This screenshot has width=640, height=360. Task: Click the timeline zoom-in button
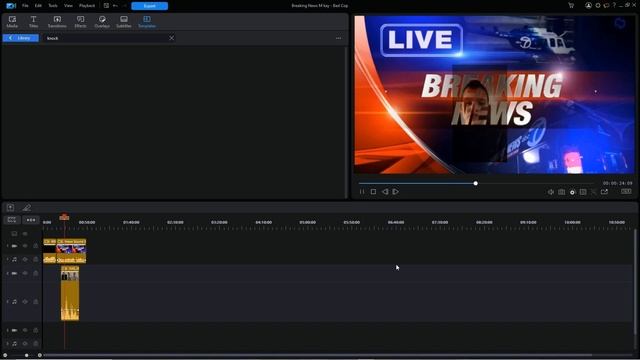click(x=40, y=355)
